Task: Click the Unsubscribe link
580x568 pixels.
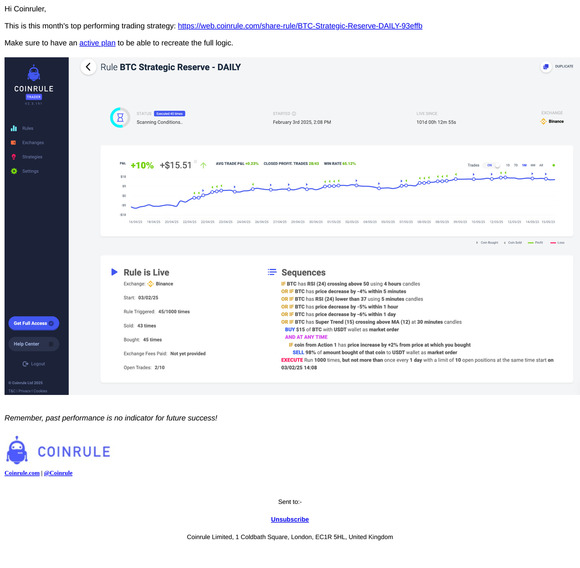Action: tap(290, 520)
